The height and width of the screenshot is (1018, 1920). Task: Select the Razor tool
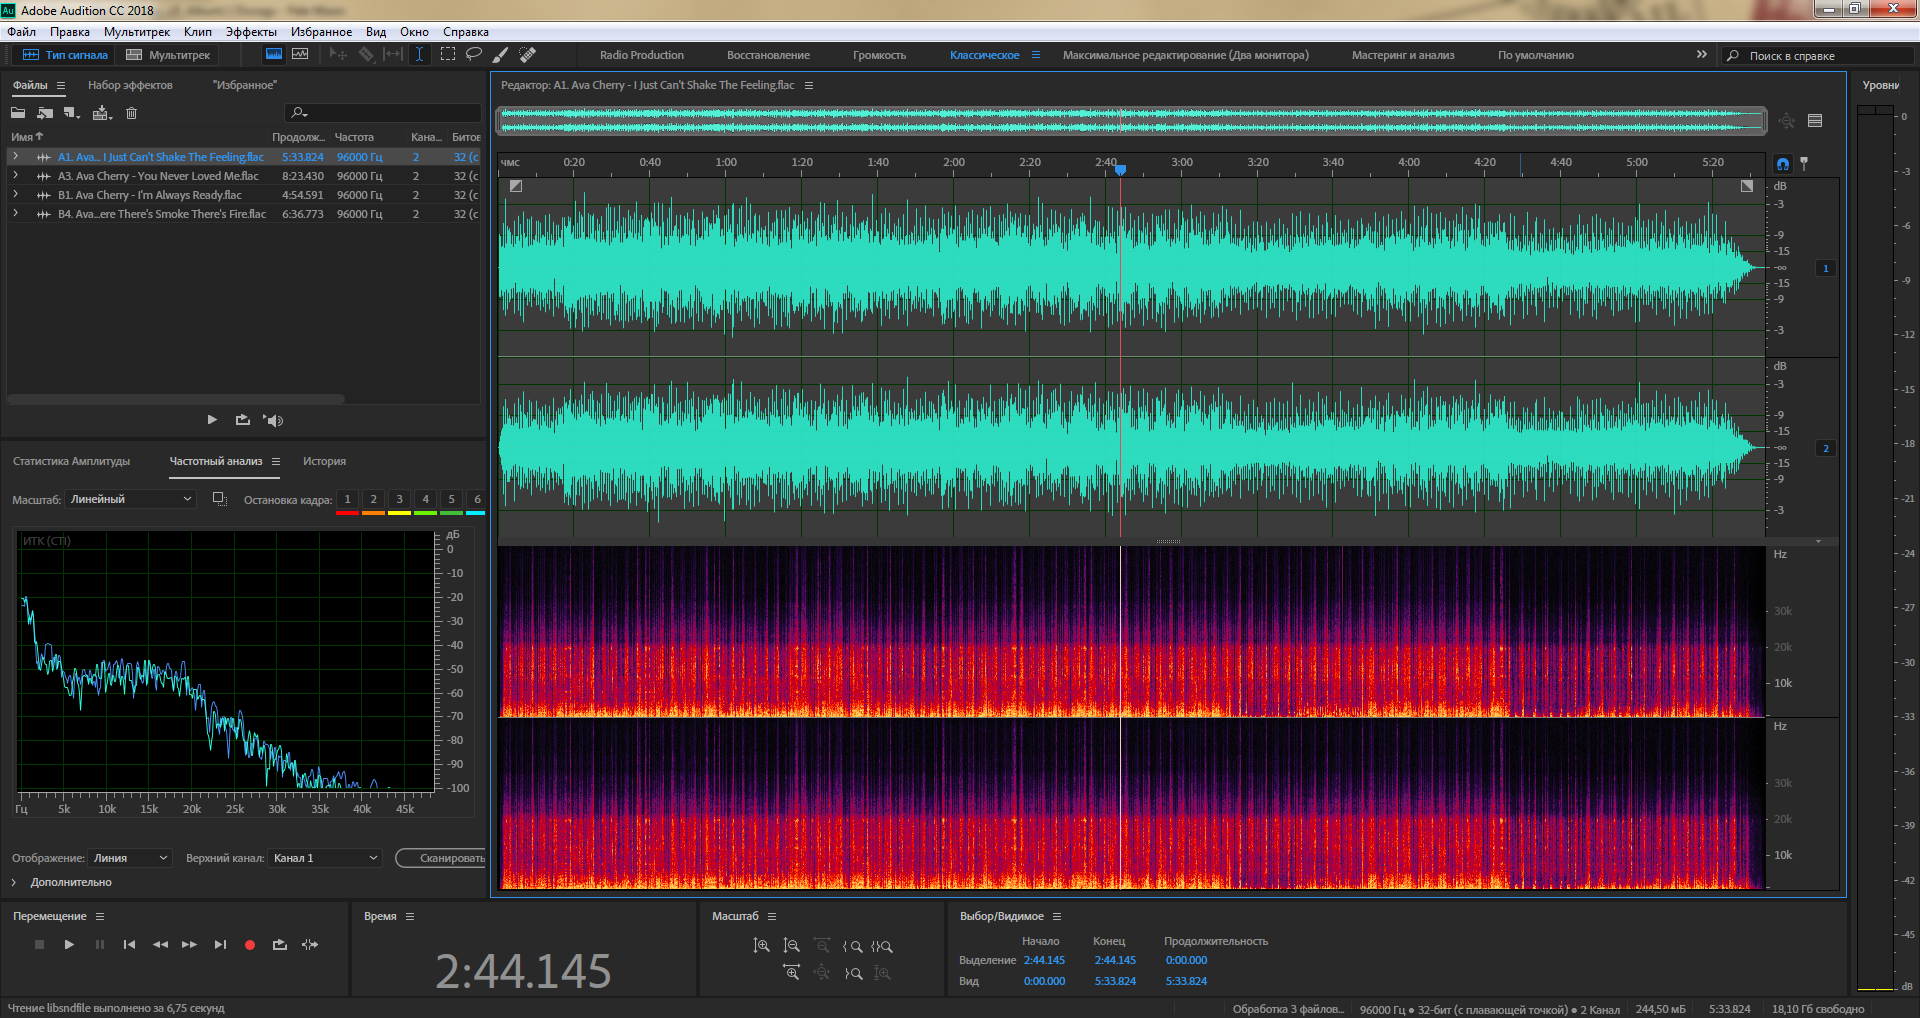pyautogui.click(x=366, y=54)
